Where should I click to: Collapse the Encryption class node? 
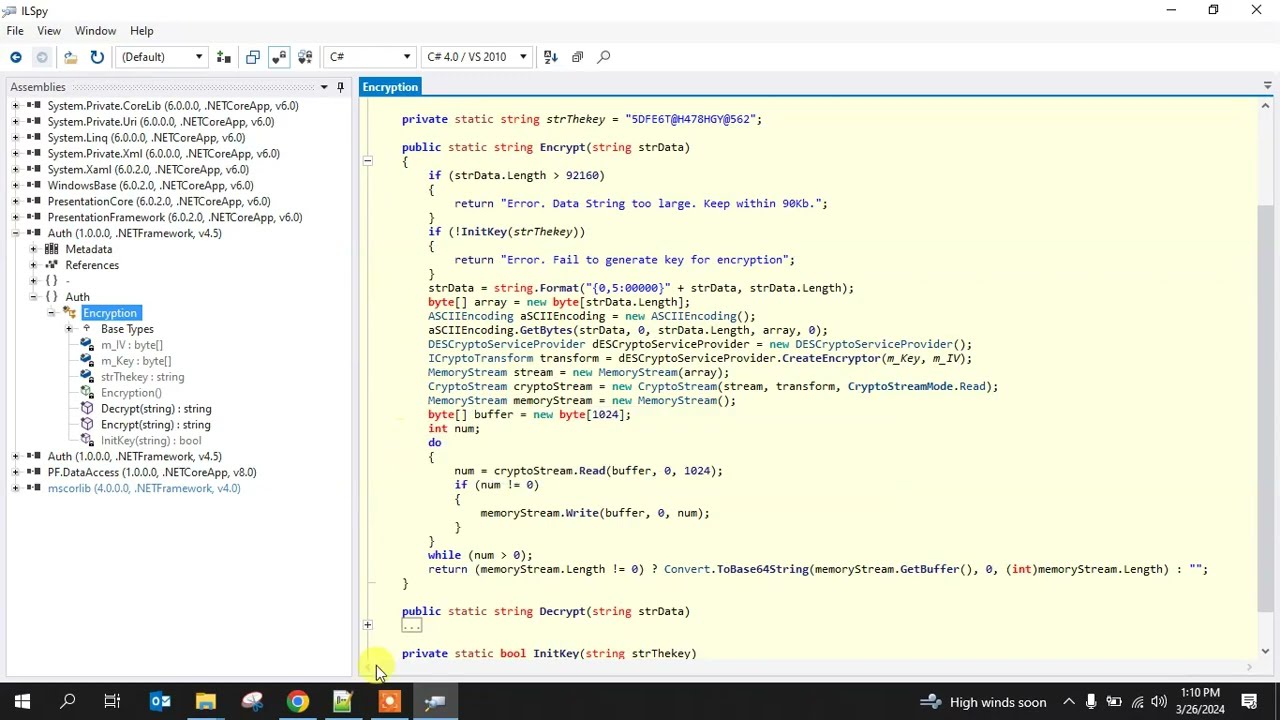click(51, 314)
